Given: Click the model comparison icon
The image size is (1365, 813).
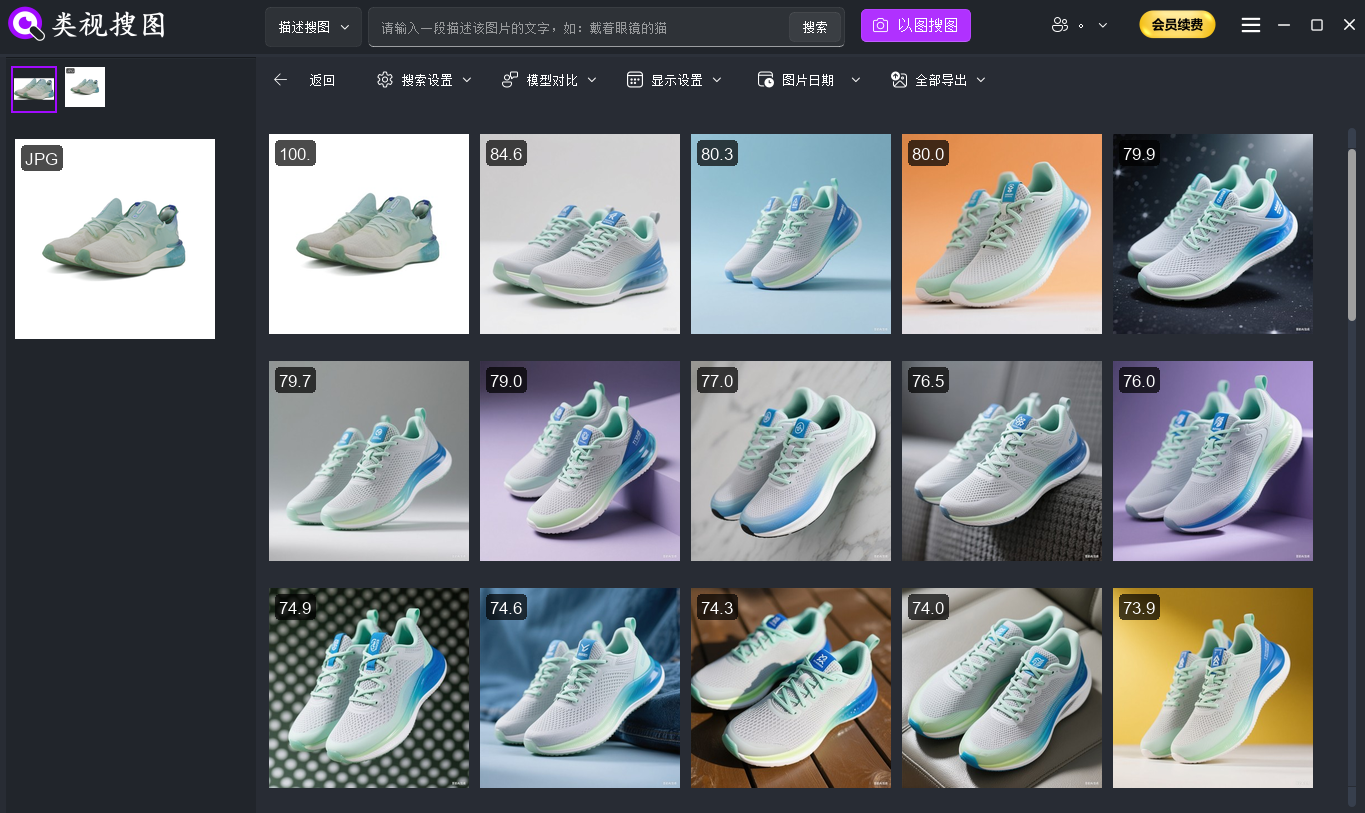Looking at the screenshot, I should coord(510,80).
